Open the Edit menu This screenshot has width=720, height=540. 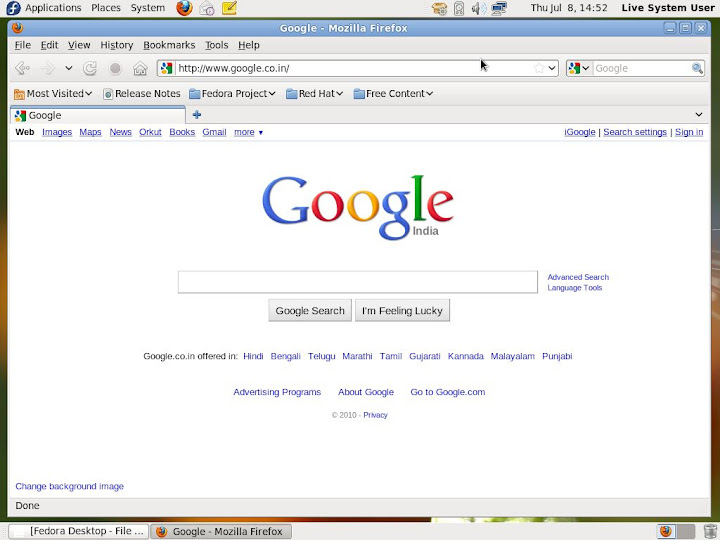point(49,45)
